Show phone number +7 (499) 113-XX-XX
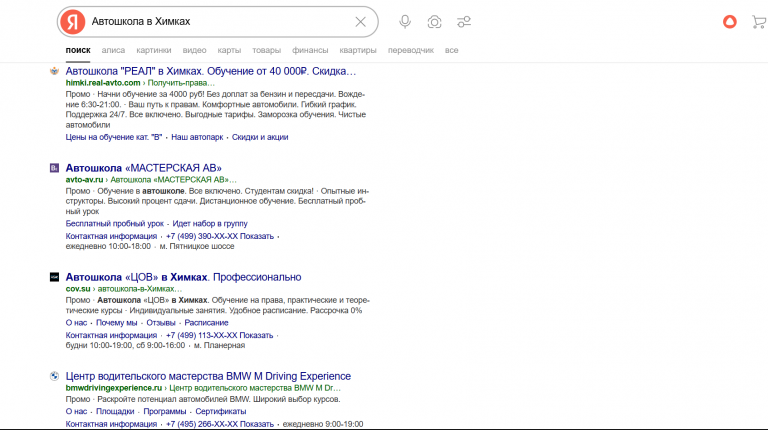The width and height of the screenshot is (768, 430). (x=219, y=335)
